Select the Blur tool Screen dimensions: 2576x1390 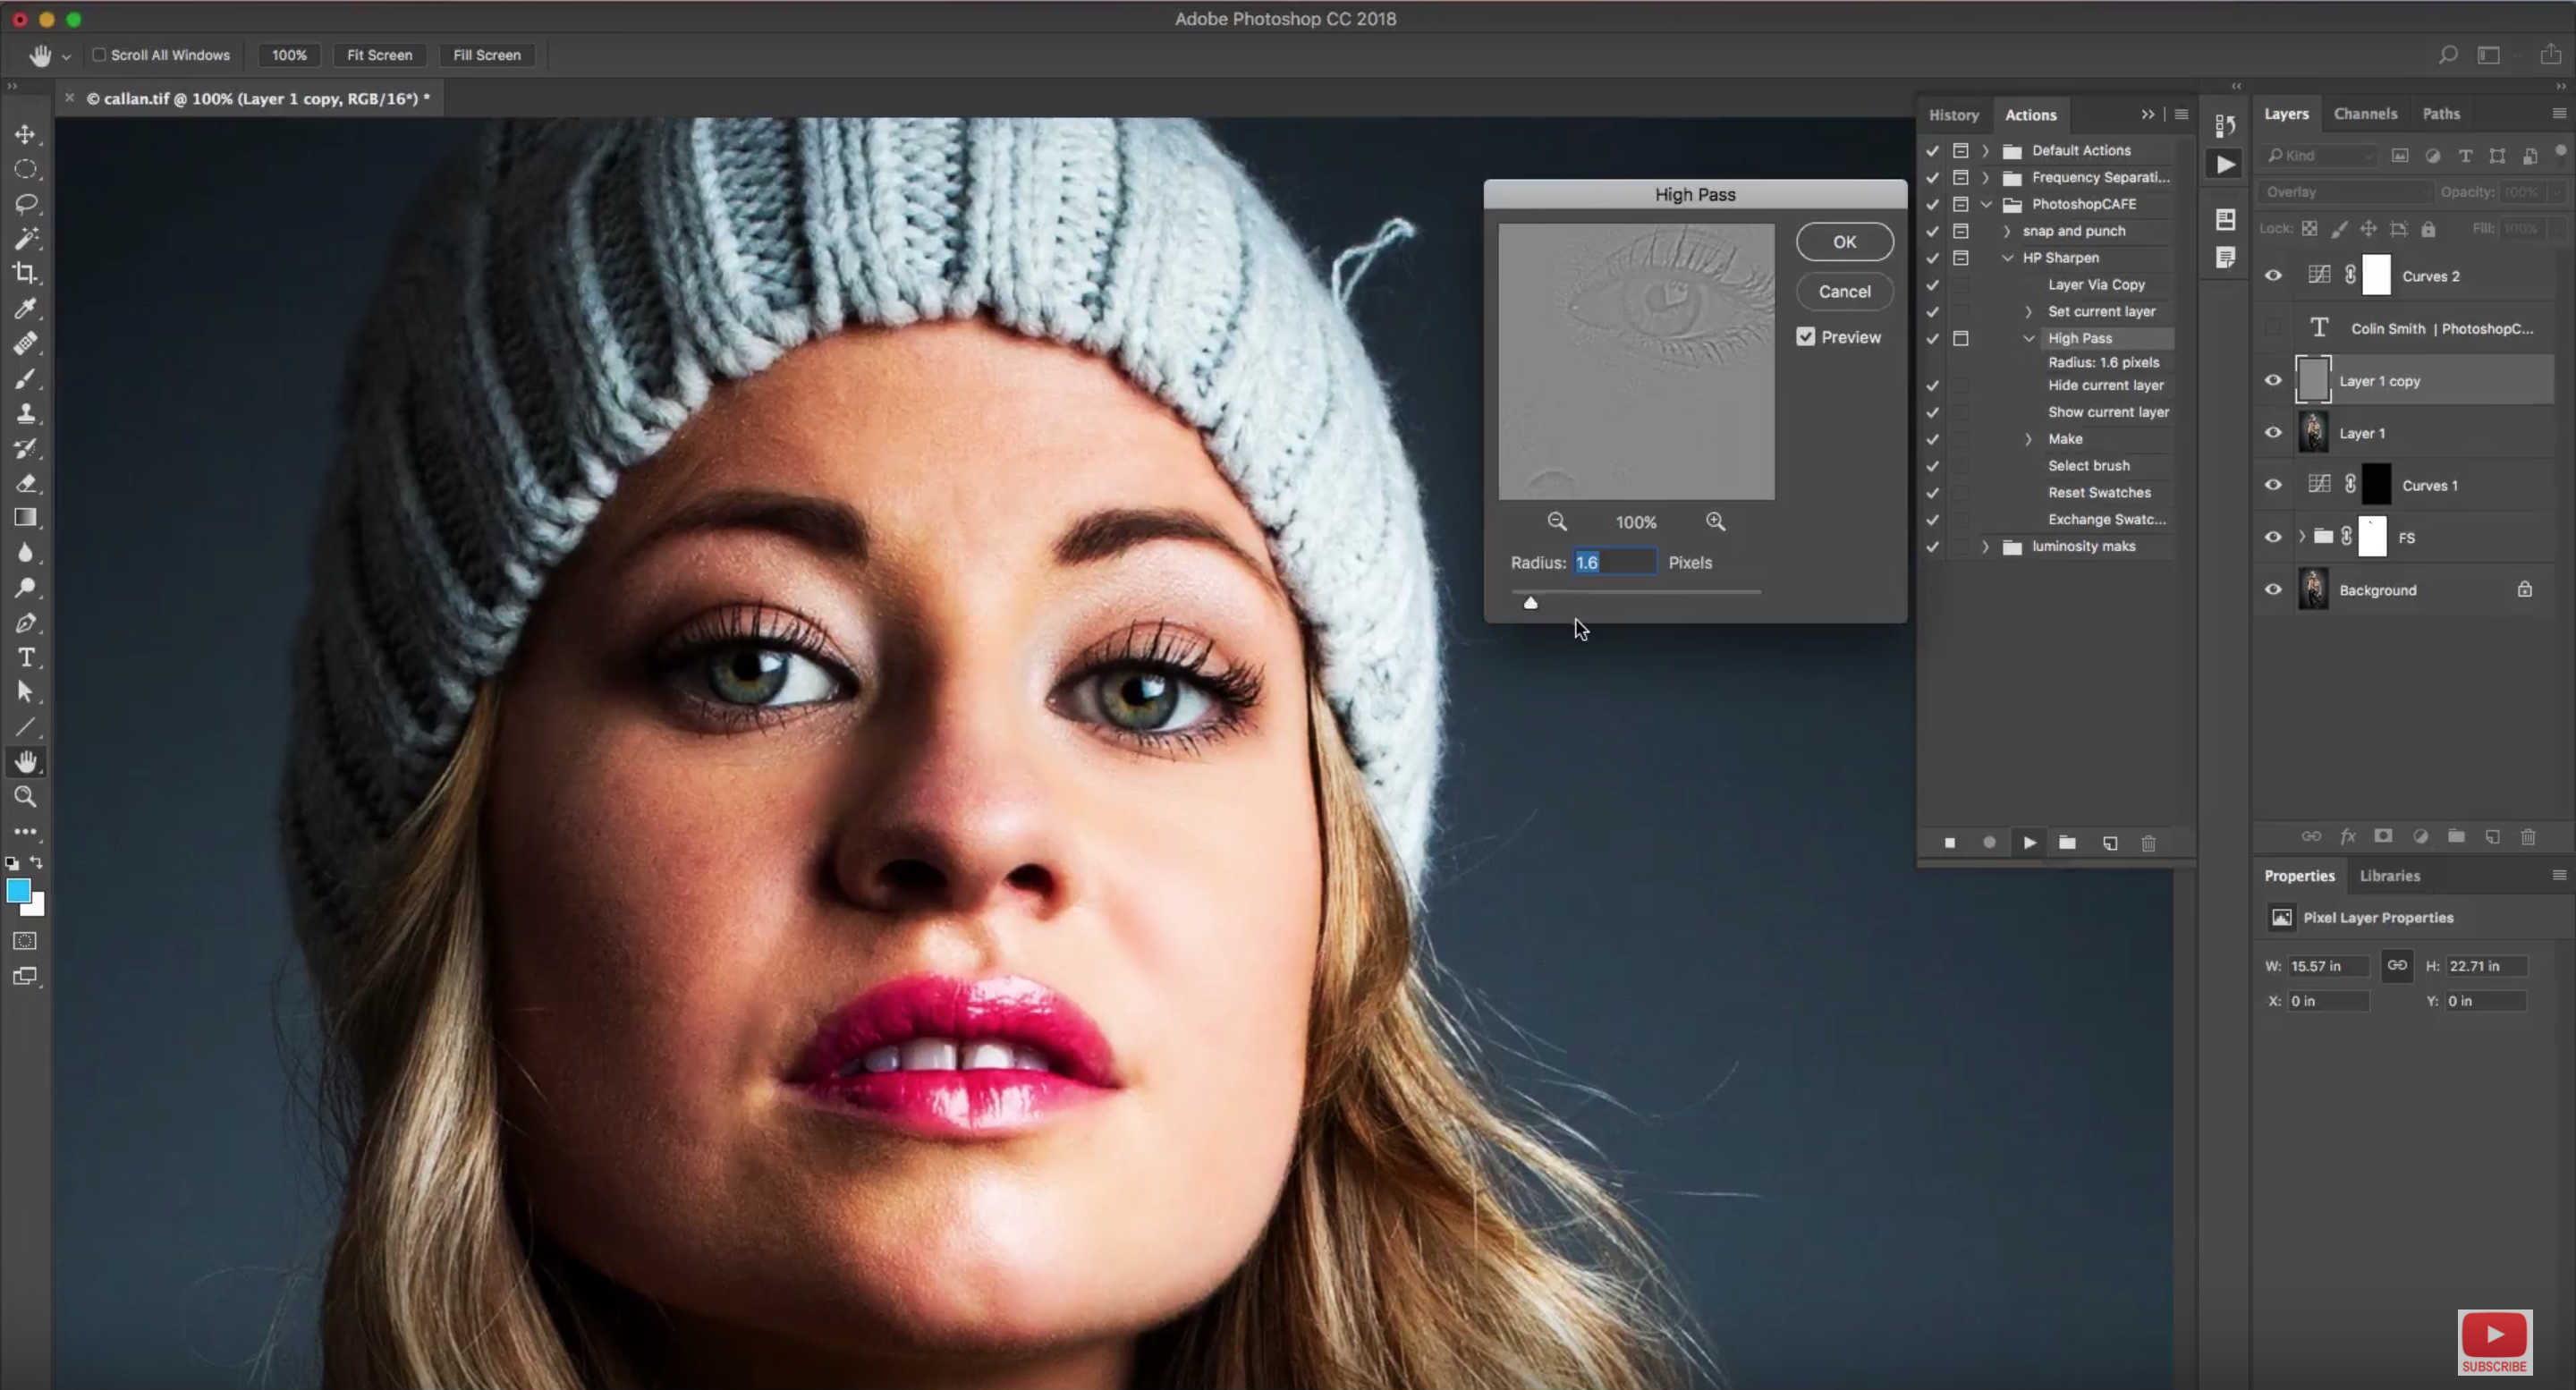(x=25, y=553)
